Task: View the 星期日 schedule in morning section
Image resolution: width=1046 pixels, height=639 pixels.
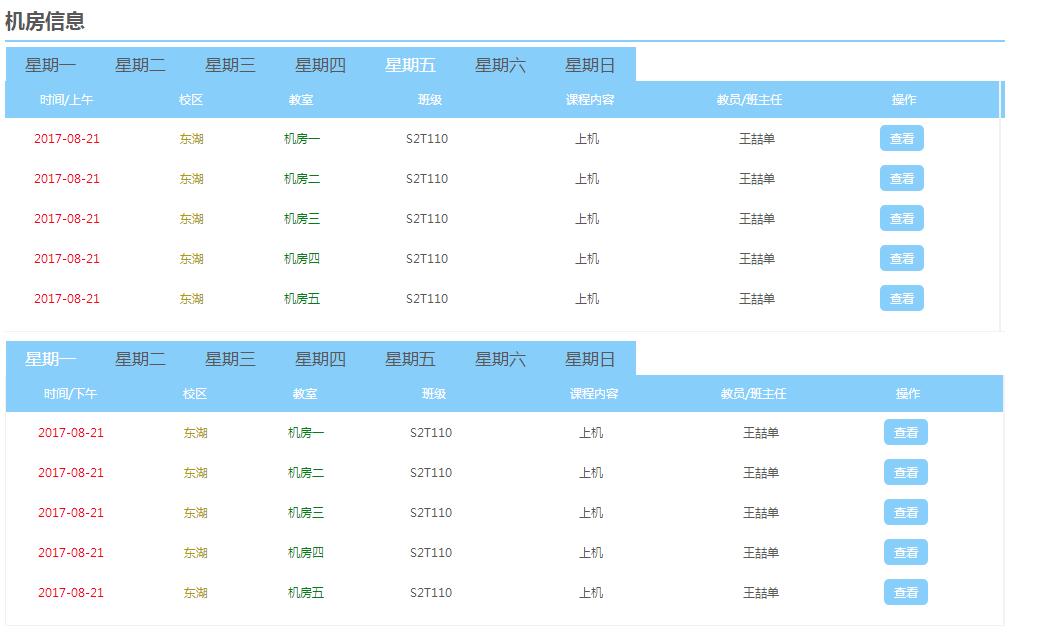Action: point(590,64)
